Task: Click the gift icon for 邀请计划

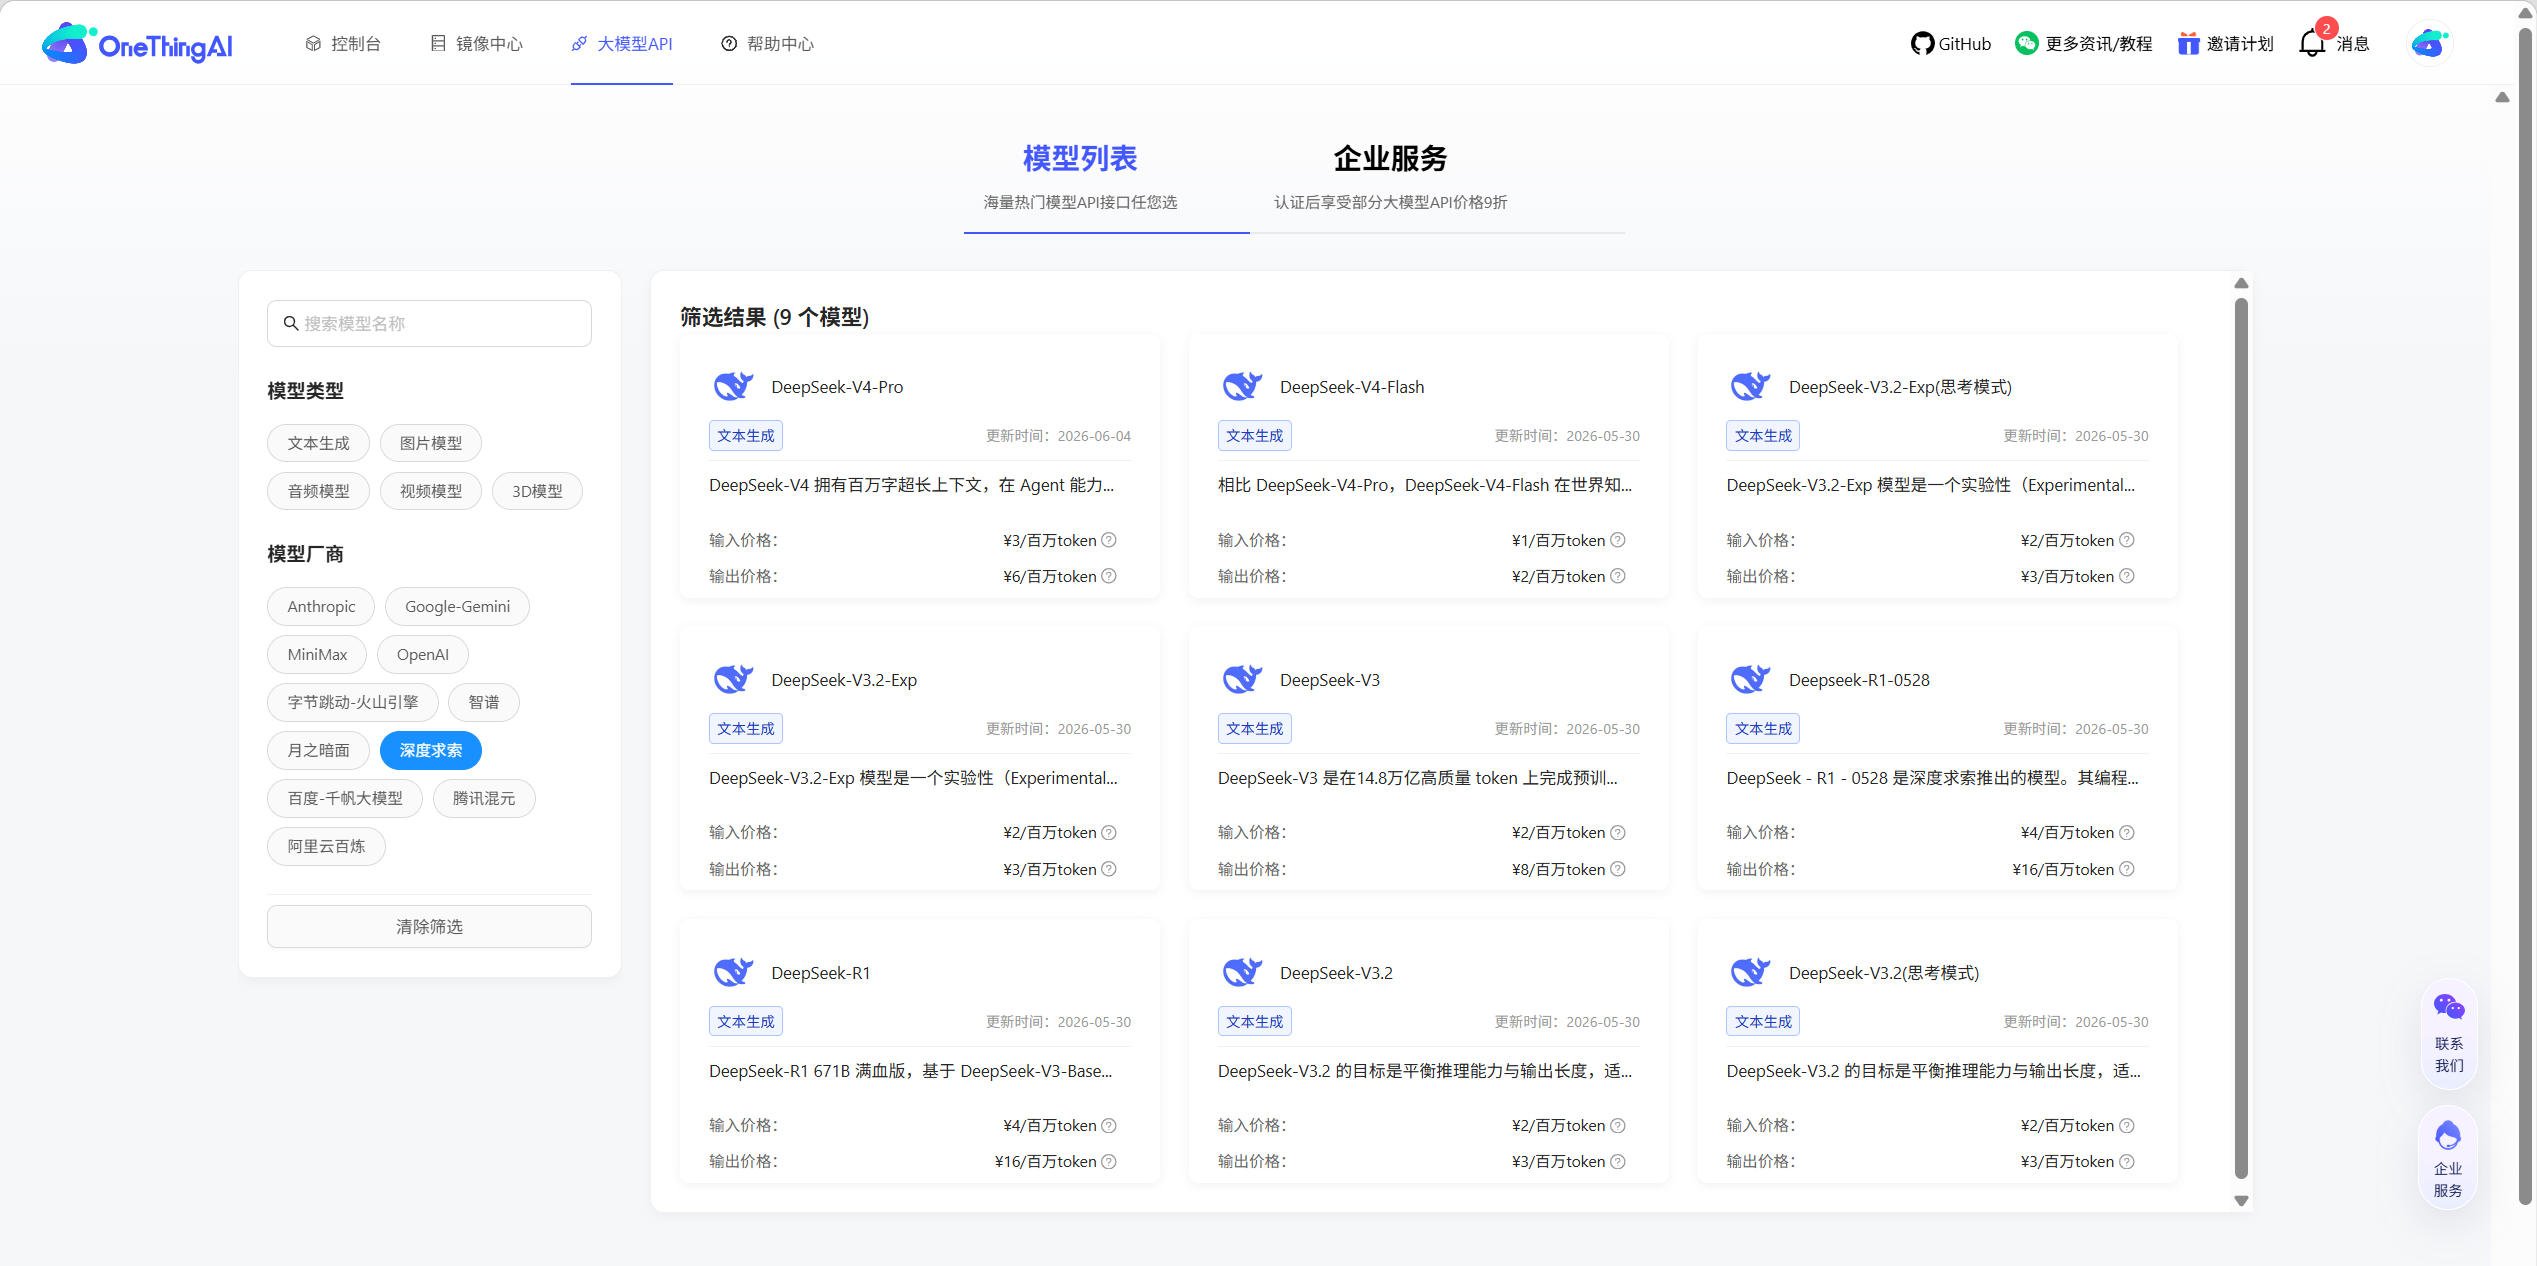Action: [2188, 44]
